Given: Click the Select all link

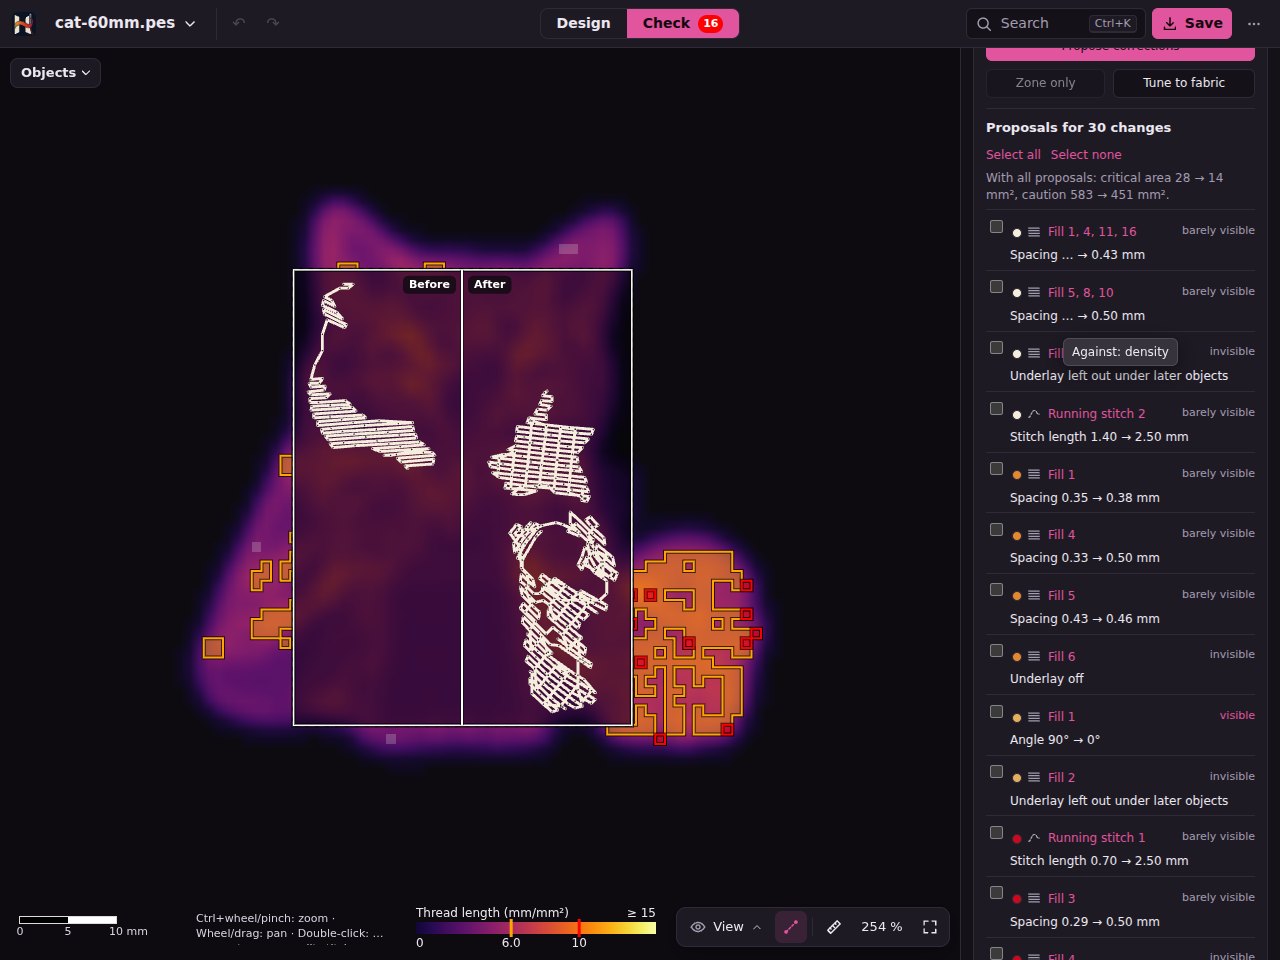Looking at the screenshot, I should point(1013,155).
